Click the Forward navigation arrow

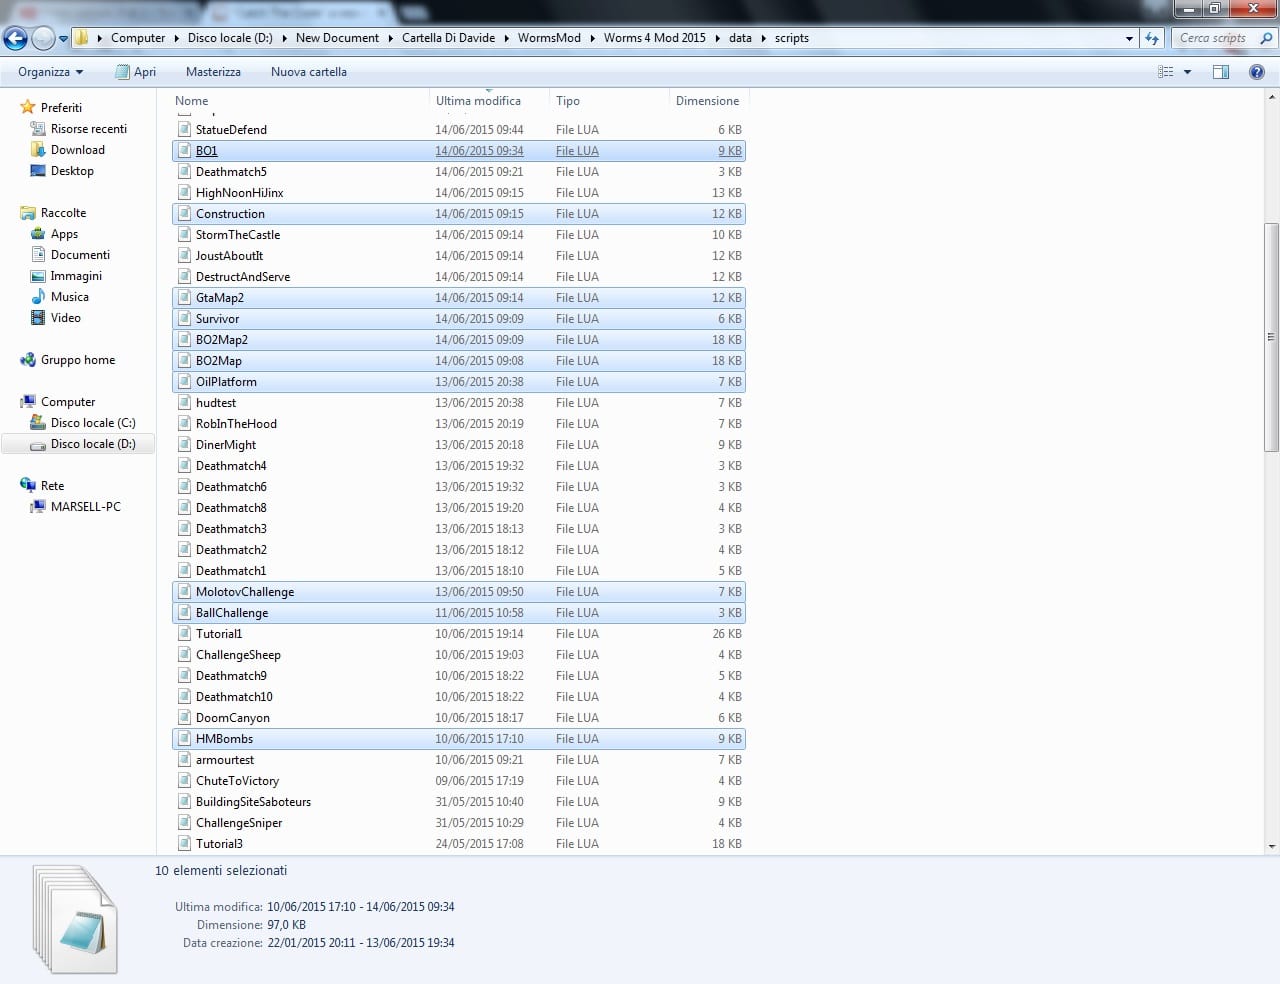point(43,38)
